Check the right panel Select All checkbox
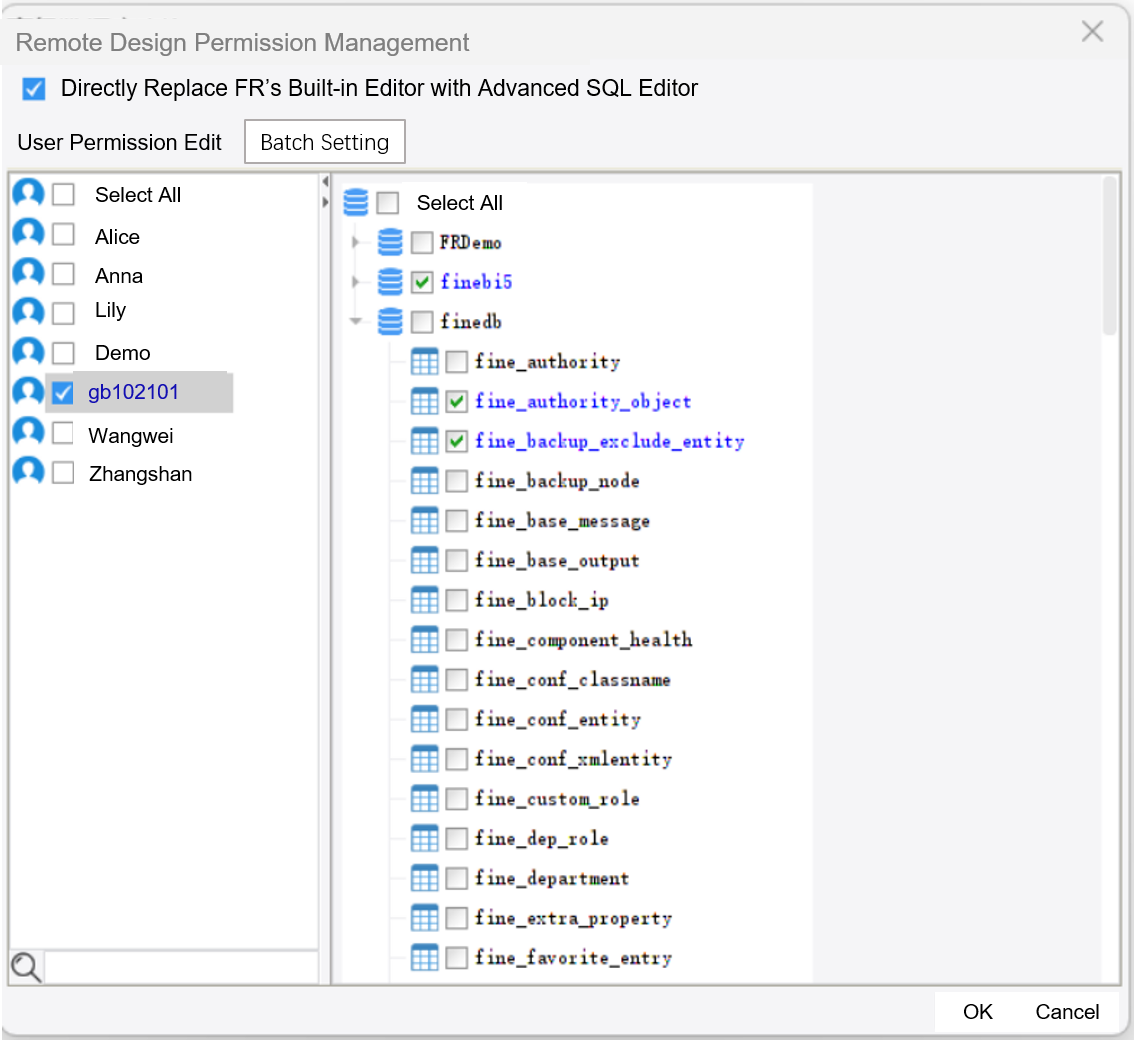The image size is (1134, 1040). (388, 203)
